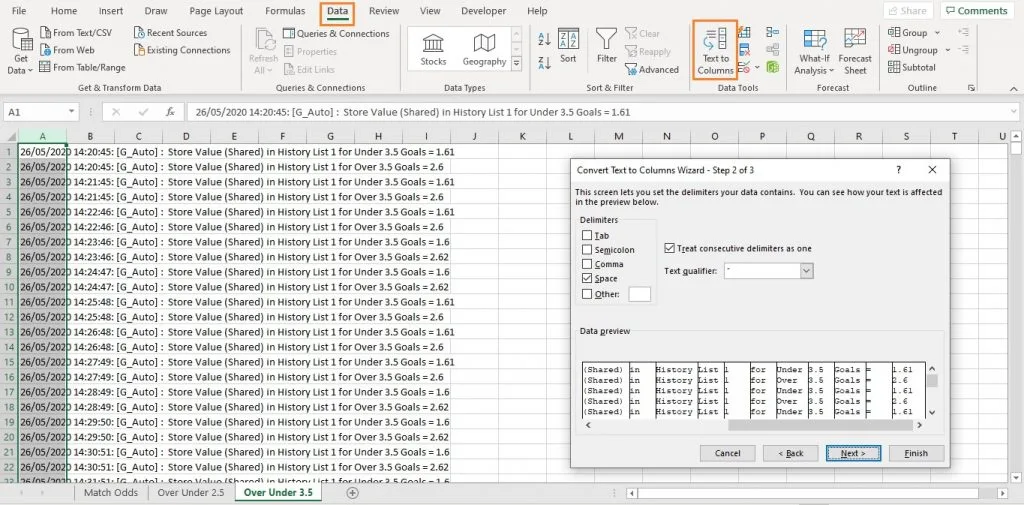
Task: Select column D header
Action: pos(186,136)
